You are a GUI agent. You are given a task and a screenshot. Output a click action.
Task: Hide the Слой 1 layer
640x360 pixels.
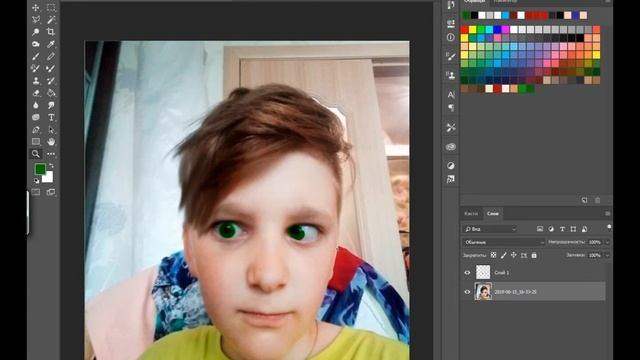[x=467, y=273]
